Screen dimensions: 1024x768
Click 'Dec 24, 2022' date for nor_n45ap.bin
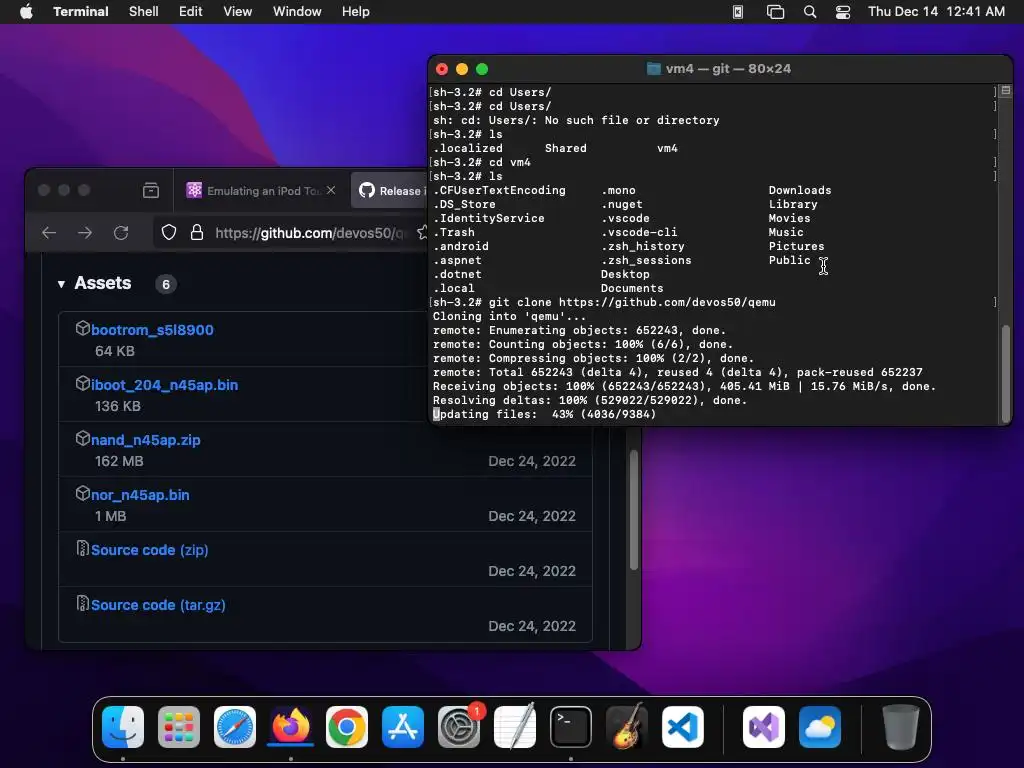[x=532, y=516]
